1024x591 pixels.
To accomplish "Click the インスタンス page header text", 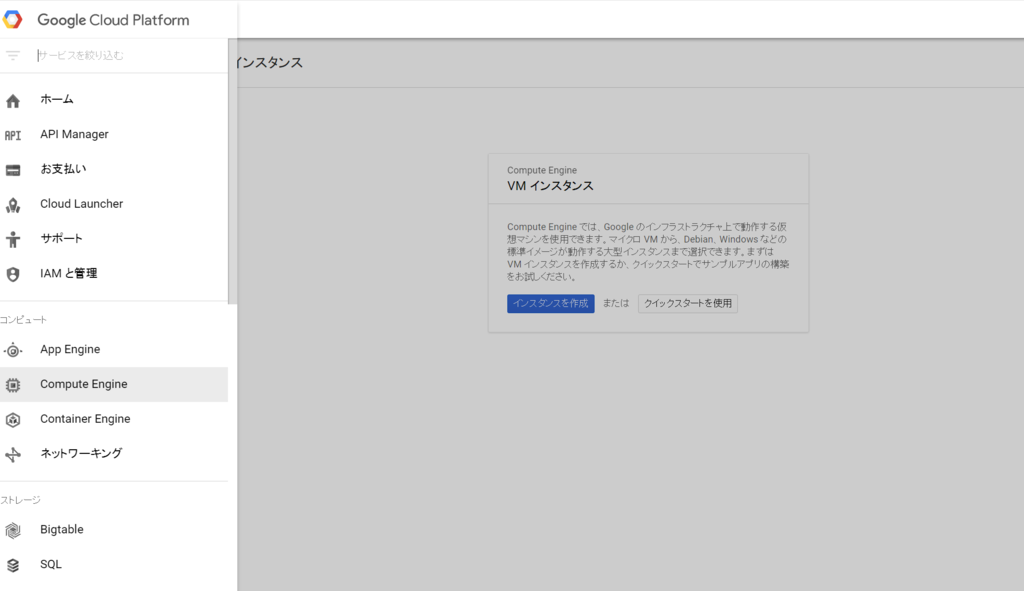I will click(270, 63).
